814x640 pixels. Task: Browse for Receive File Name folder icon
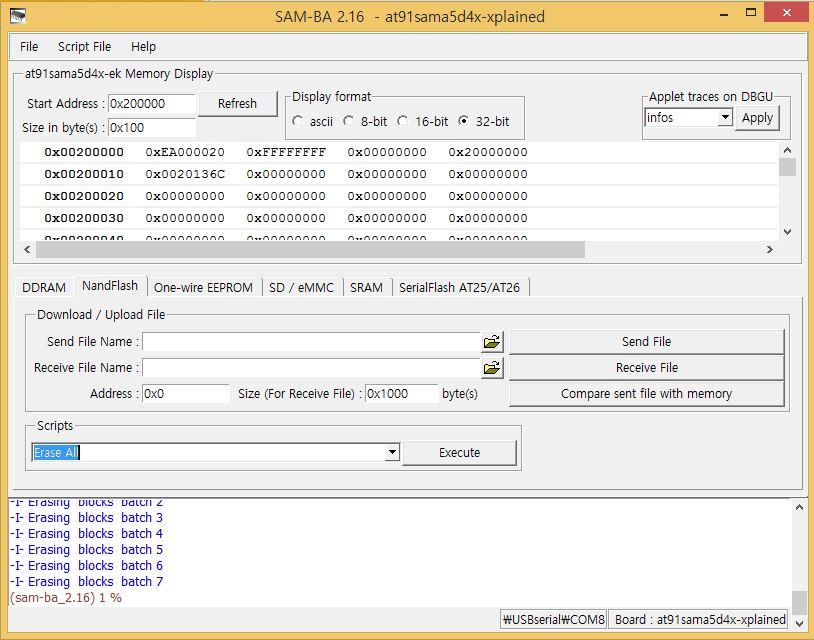(x=491, y=368)
